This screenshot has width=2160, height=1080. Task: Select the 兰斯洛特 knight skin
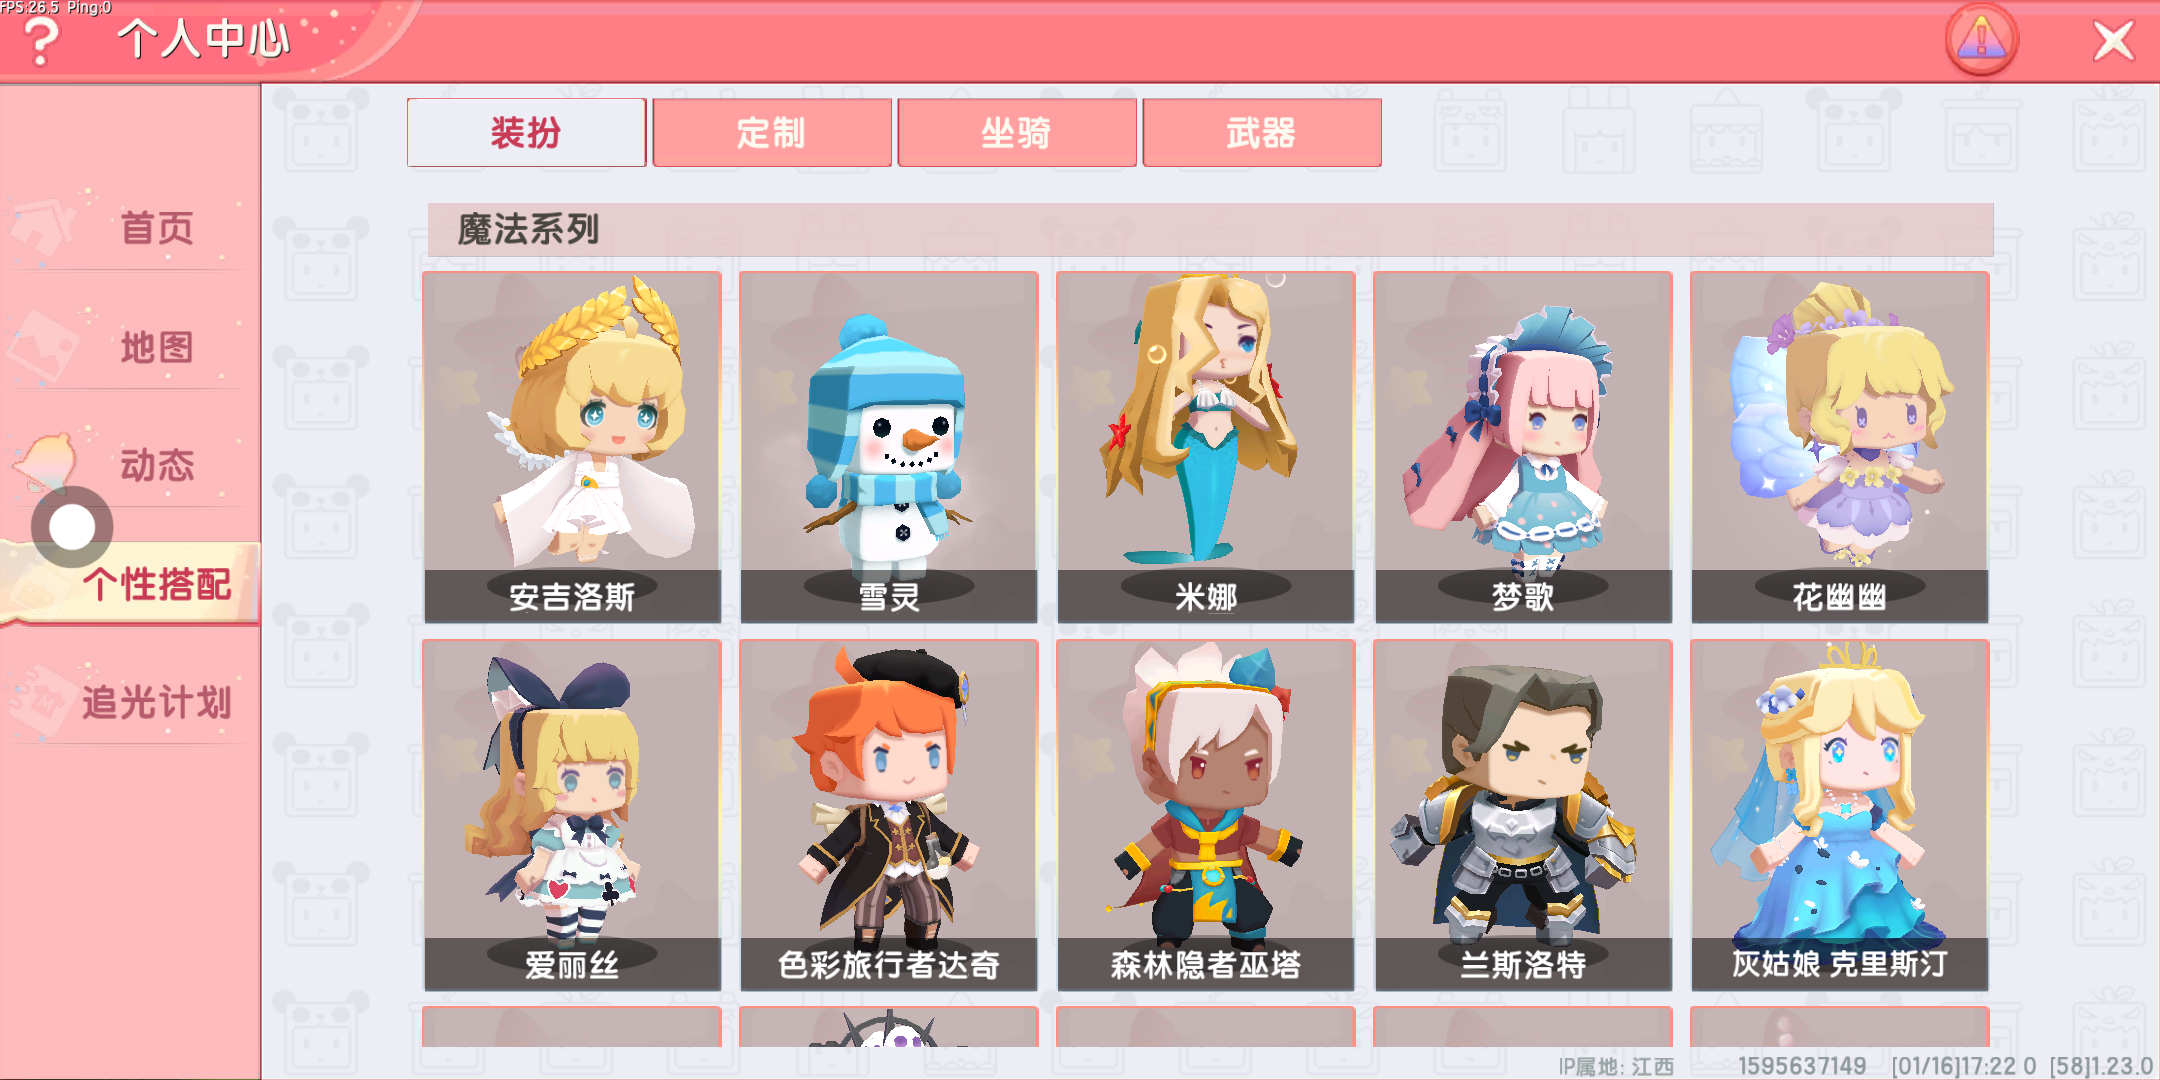[x=1523, y=815]
